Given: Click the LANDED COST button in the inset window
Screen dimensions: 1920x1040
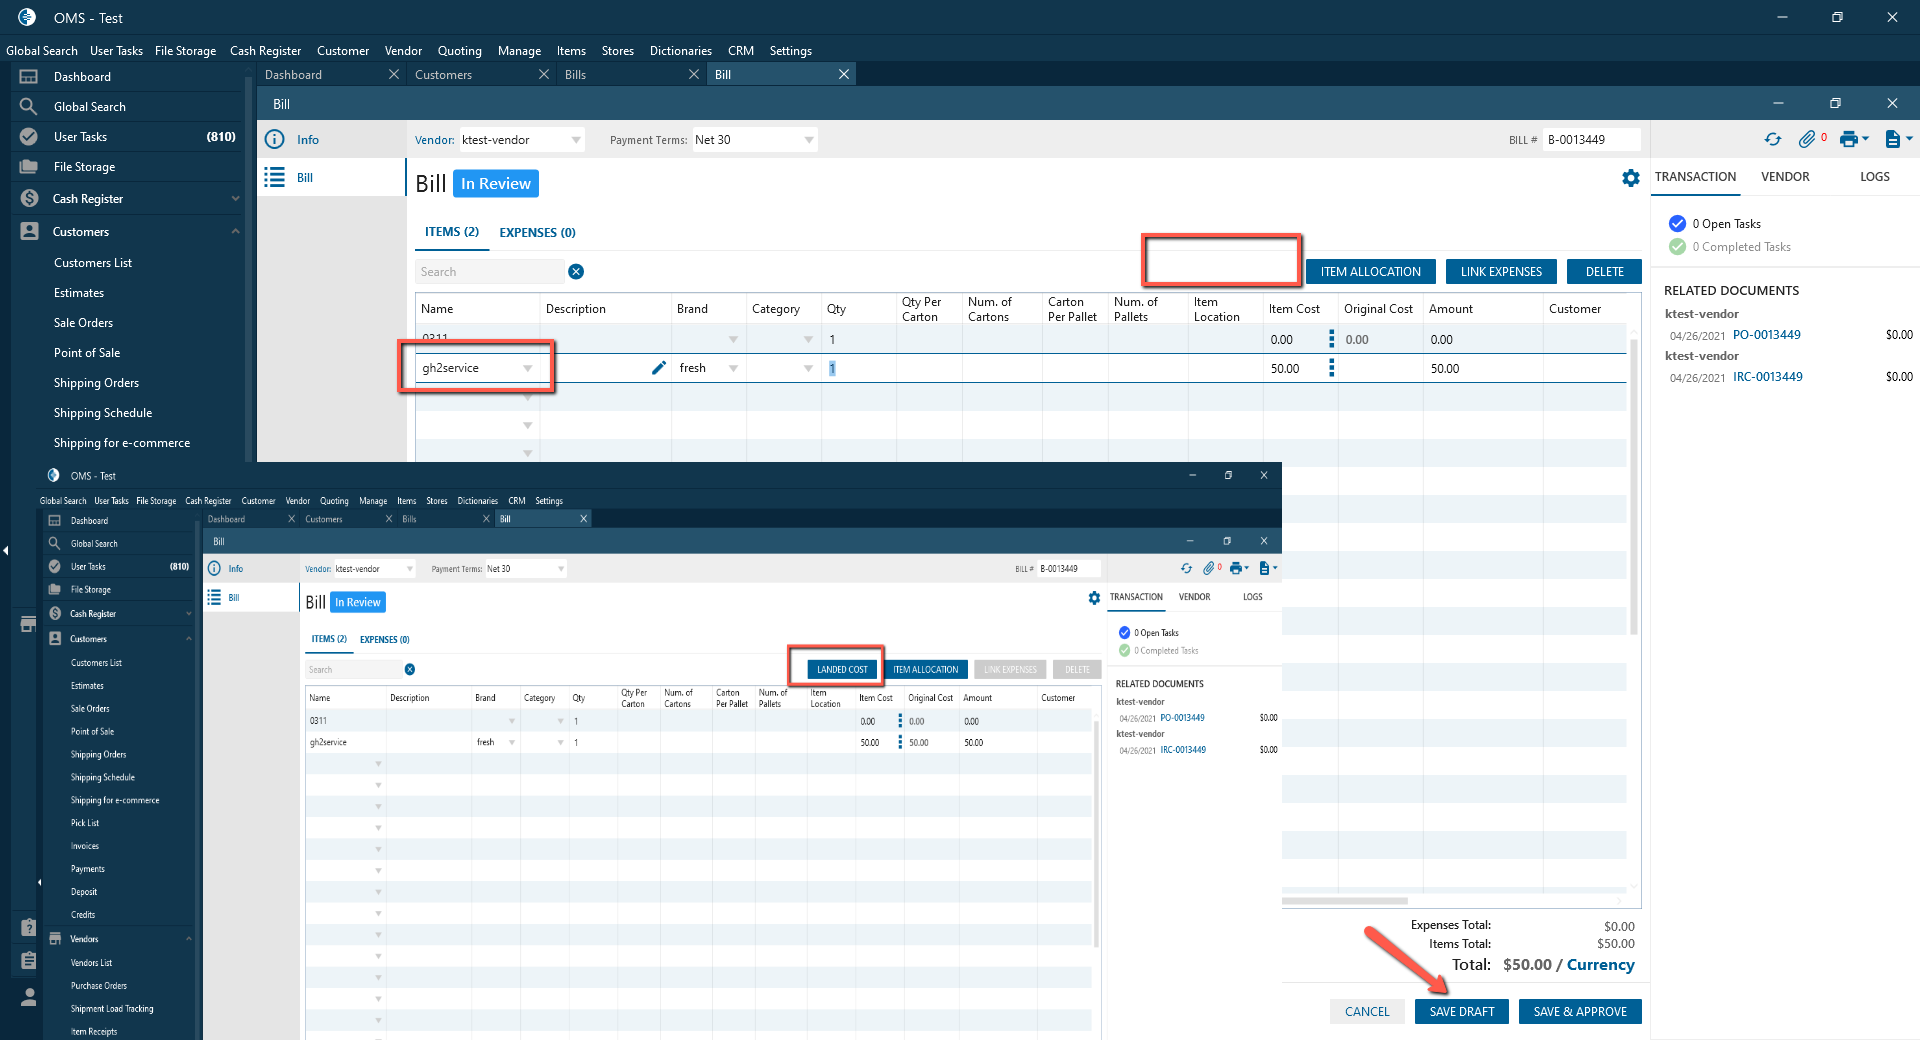Looking at the screenshot, I should (842, 670).
